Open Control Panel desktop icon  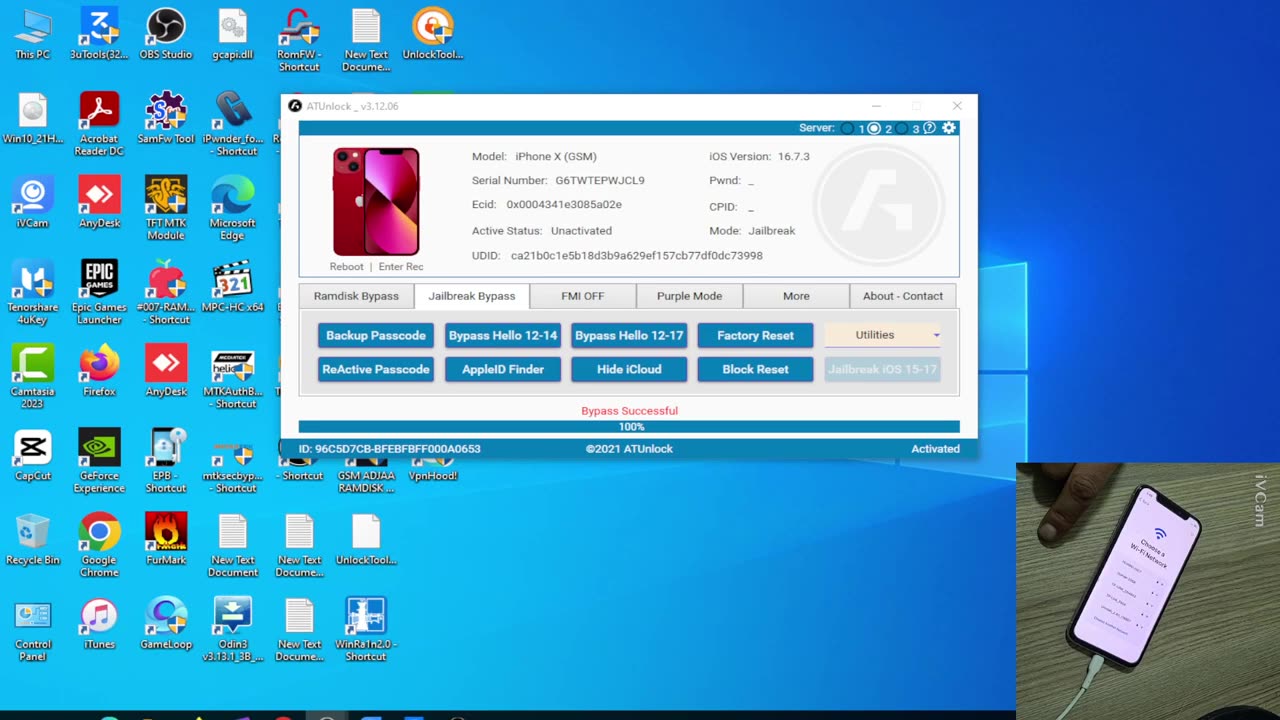(x=32, y=630)
